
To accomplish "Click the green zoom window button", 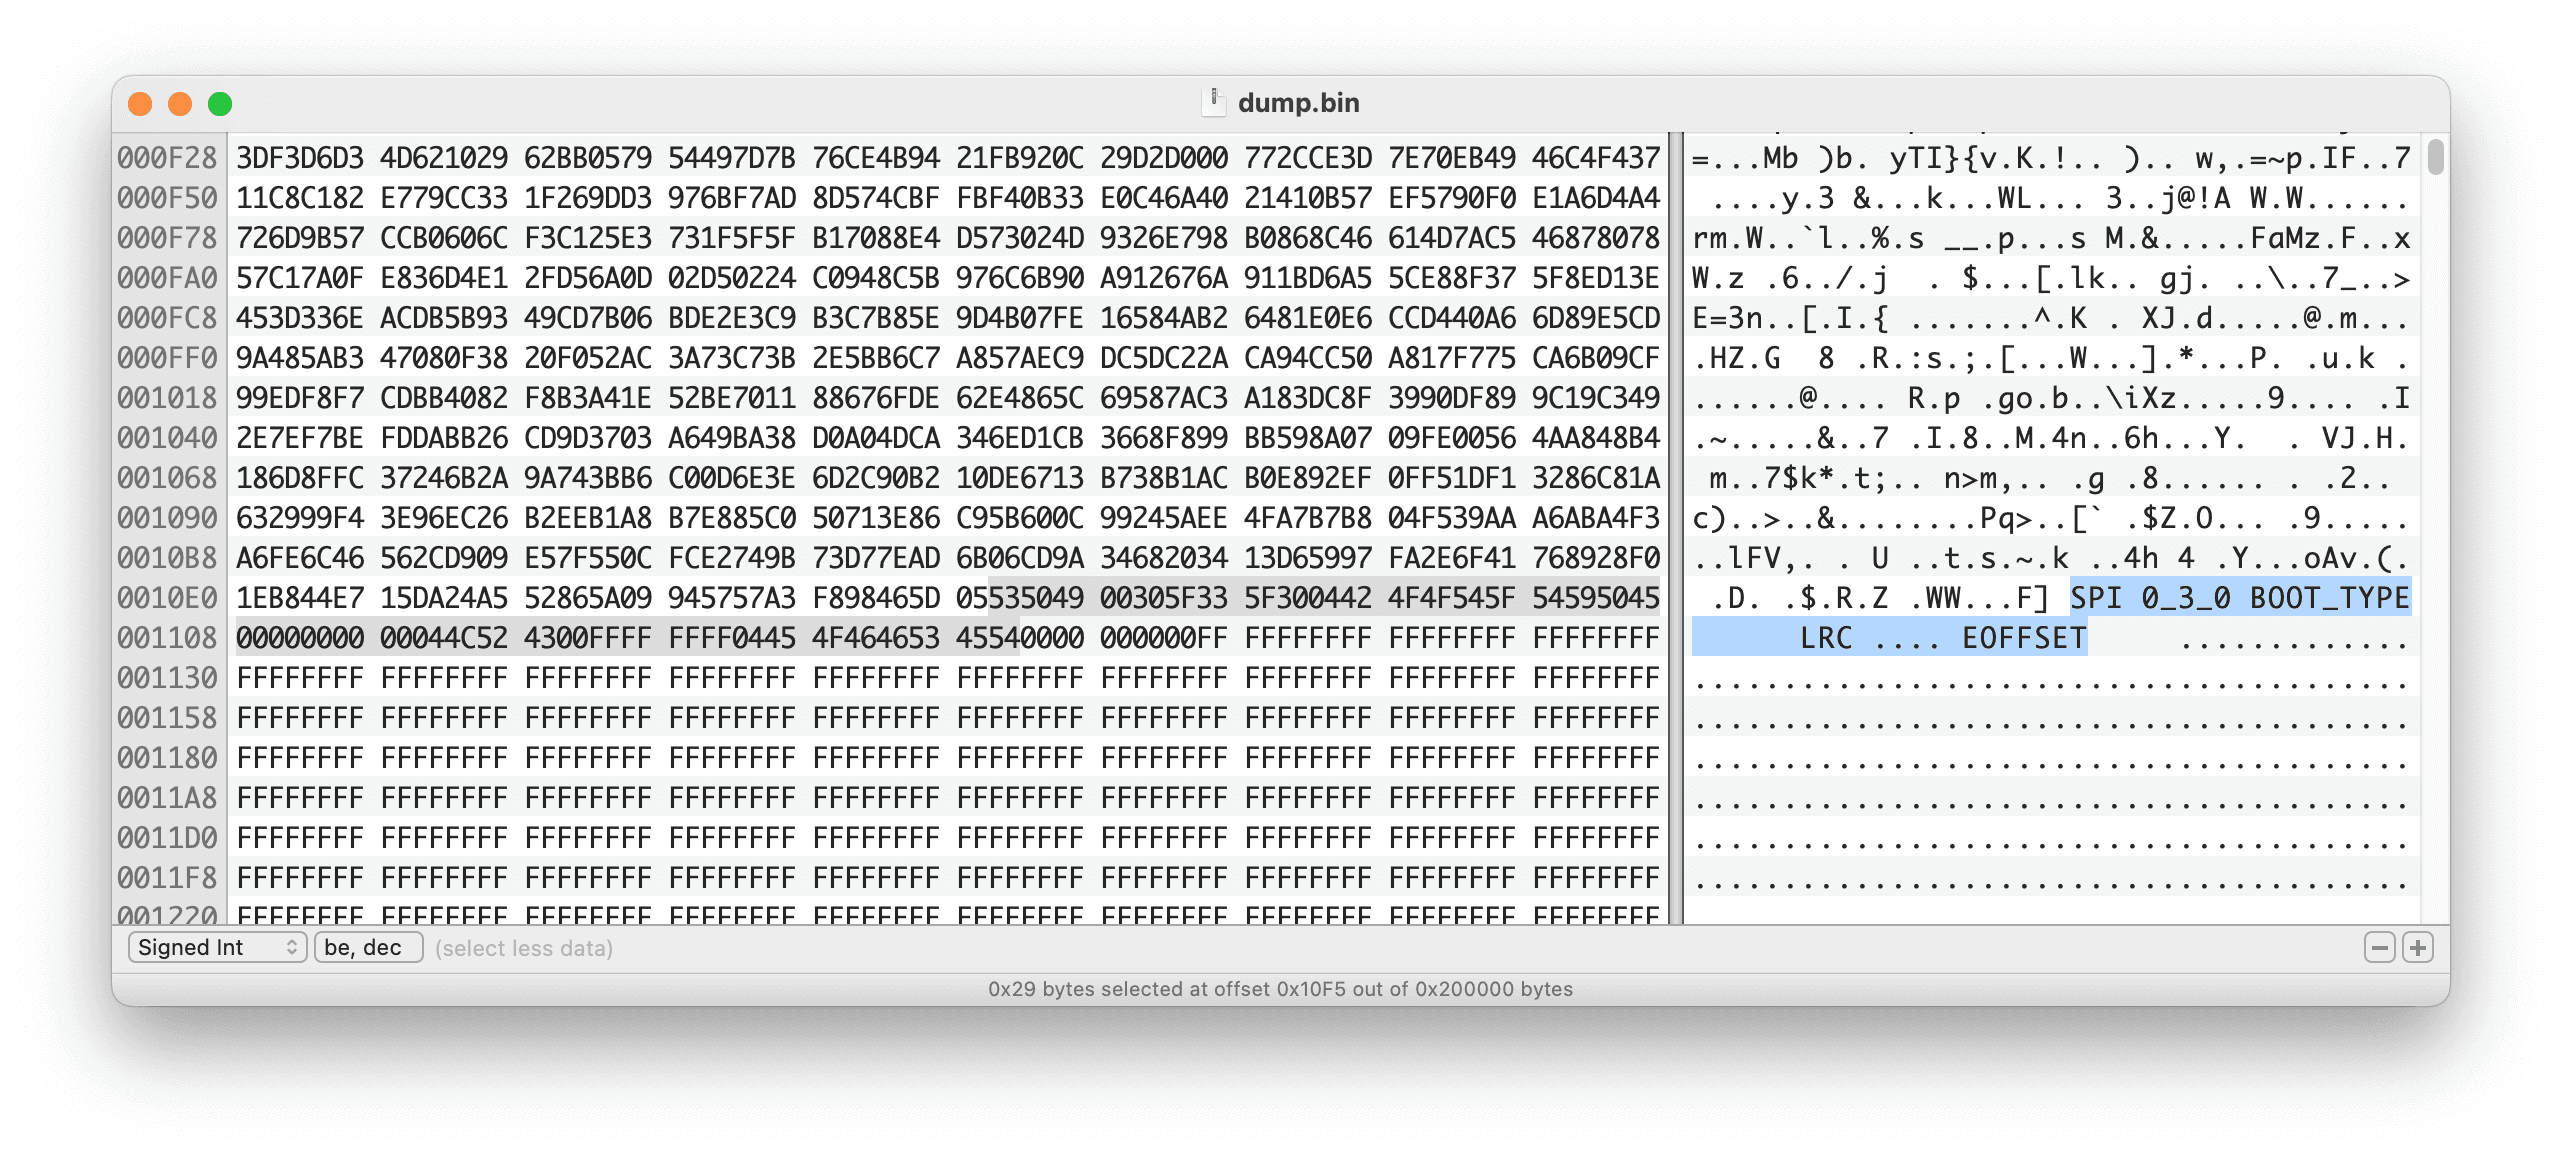I will point(220,104).
